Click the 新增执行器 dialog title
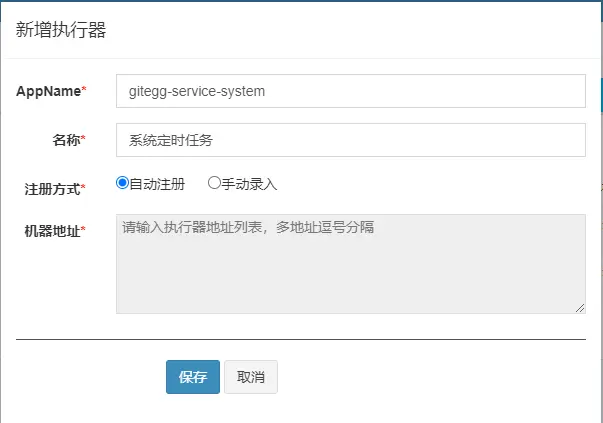 (61, 30)
